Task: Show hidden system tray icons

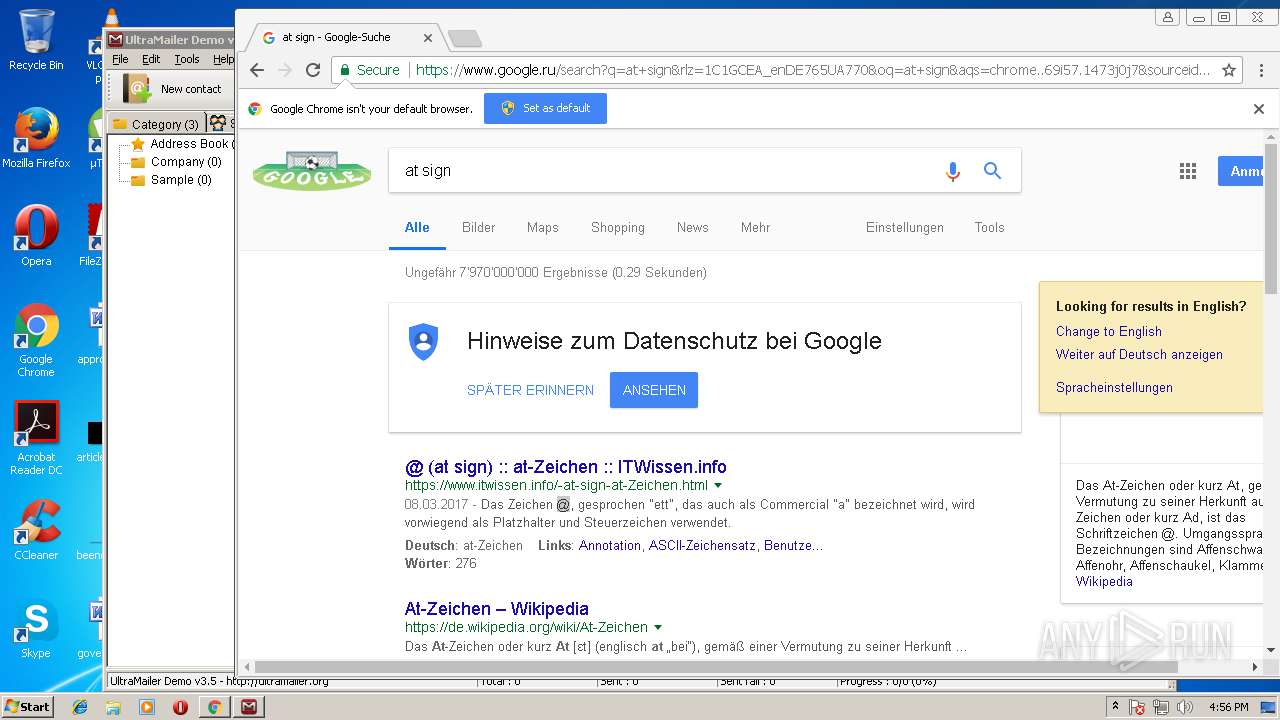Action: pos(1116,707)
